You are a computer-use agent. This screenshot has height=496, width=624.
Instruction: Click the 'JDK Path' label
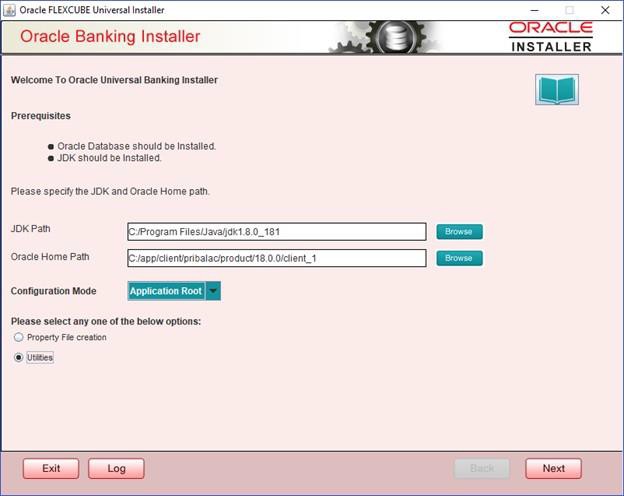[31, 229]
